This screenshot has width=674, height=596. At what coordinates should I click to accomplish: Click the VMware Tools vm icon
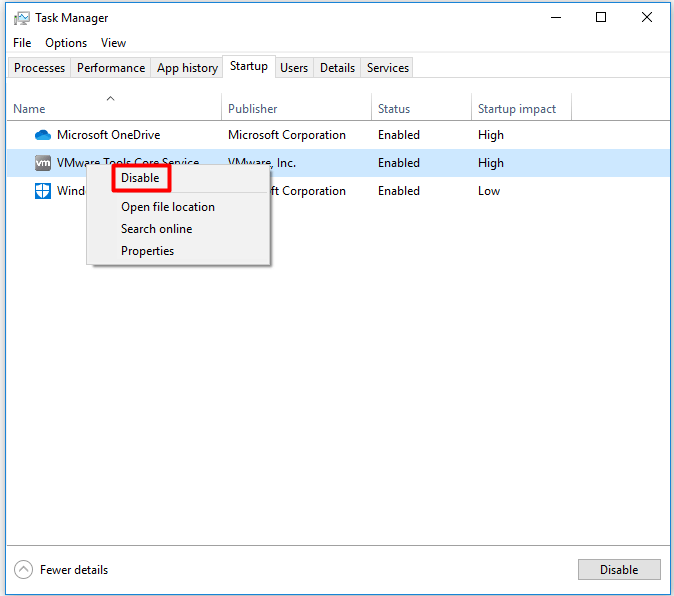point(43,163)
